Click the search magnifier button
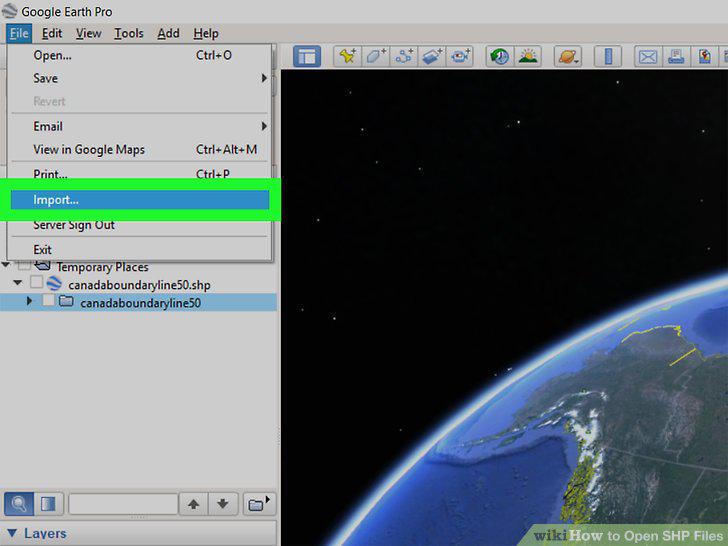The height and width of the screenshot is (546, 728). click(x=19, y=504)
